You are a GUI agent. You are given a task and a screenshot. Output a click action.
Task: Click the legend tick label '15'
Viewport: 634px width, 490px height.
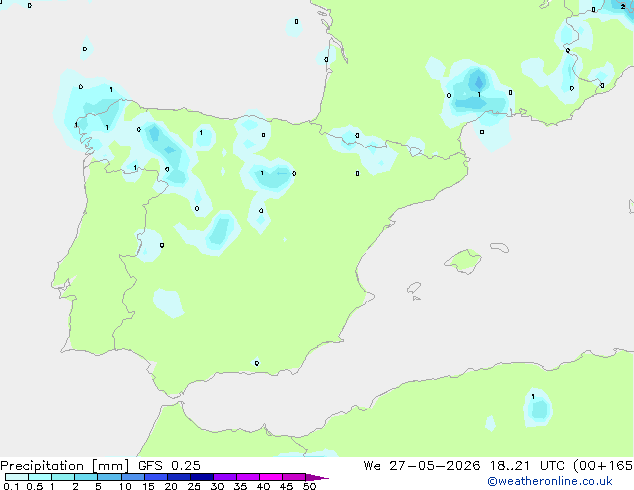tap(148, 486)
